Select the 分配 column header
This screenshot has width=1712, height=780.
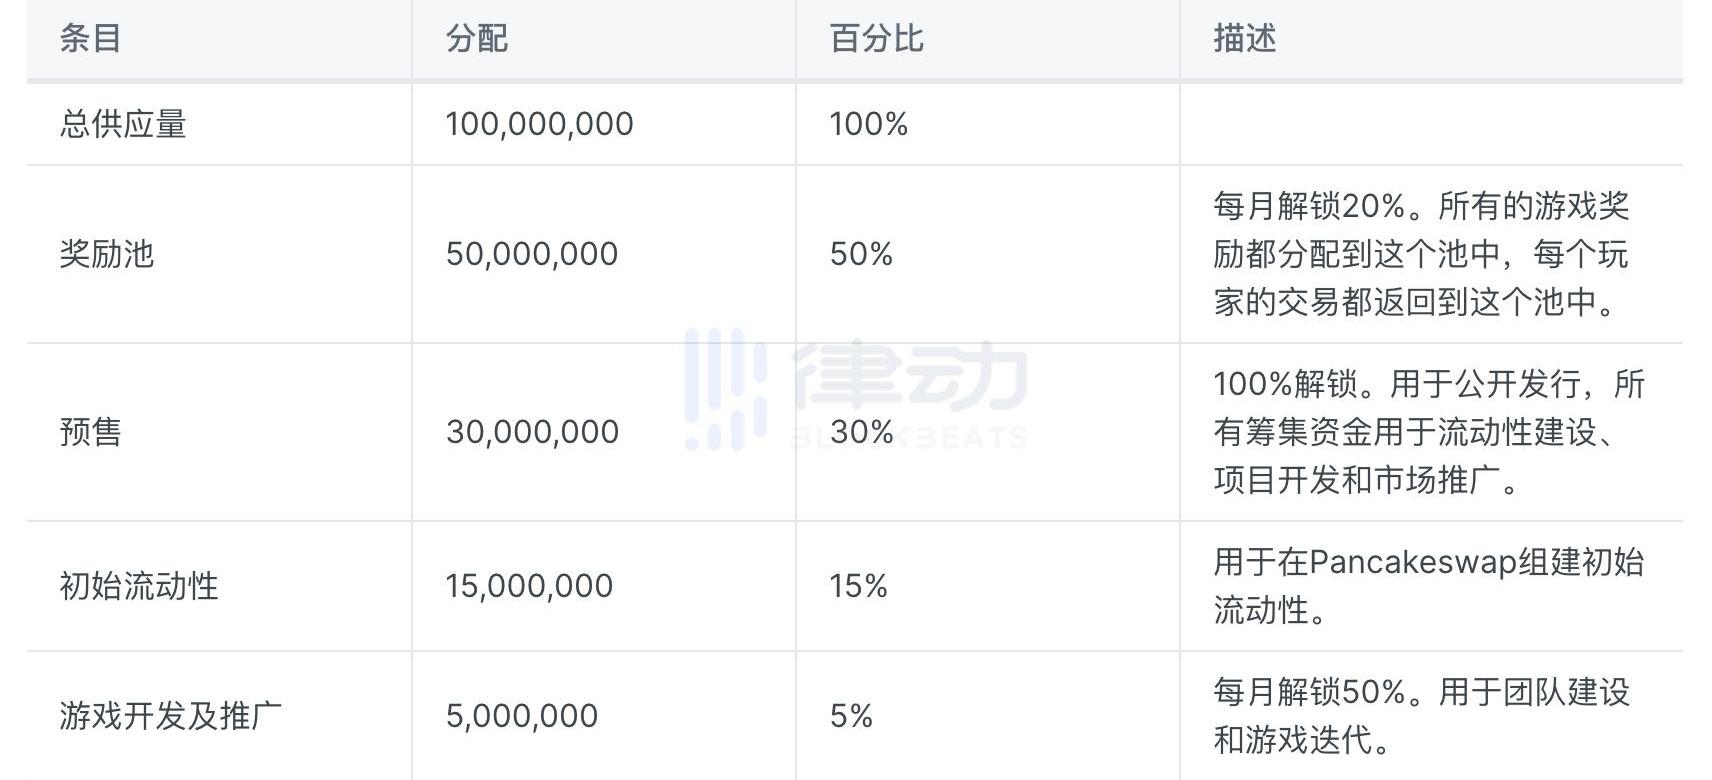pos(477,39)
